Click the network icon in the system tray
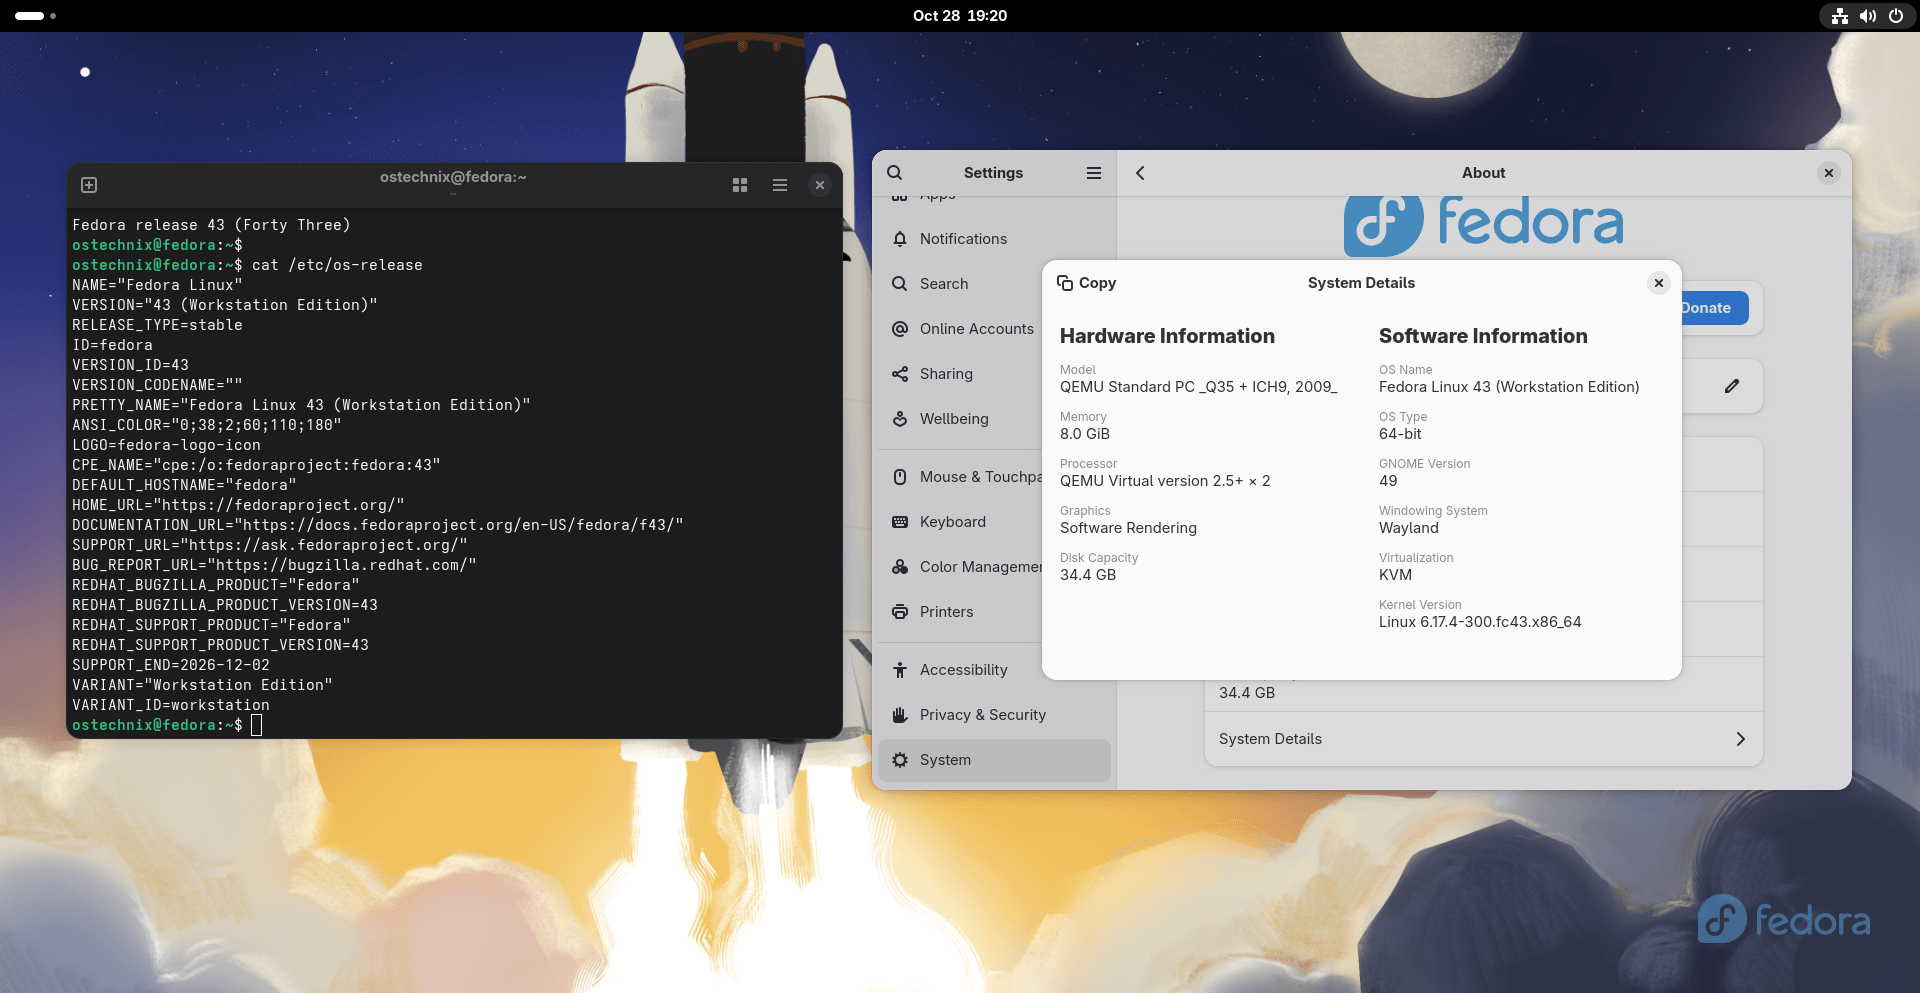This screenshot has height=993, width=1920. tap(1838, 15)
